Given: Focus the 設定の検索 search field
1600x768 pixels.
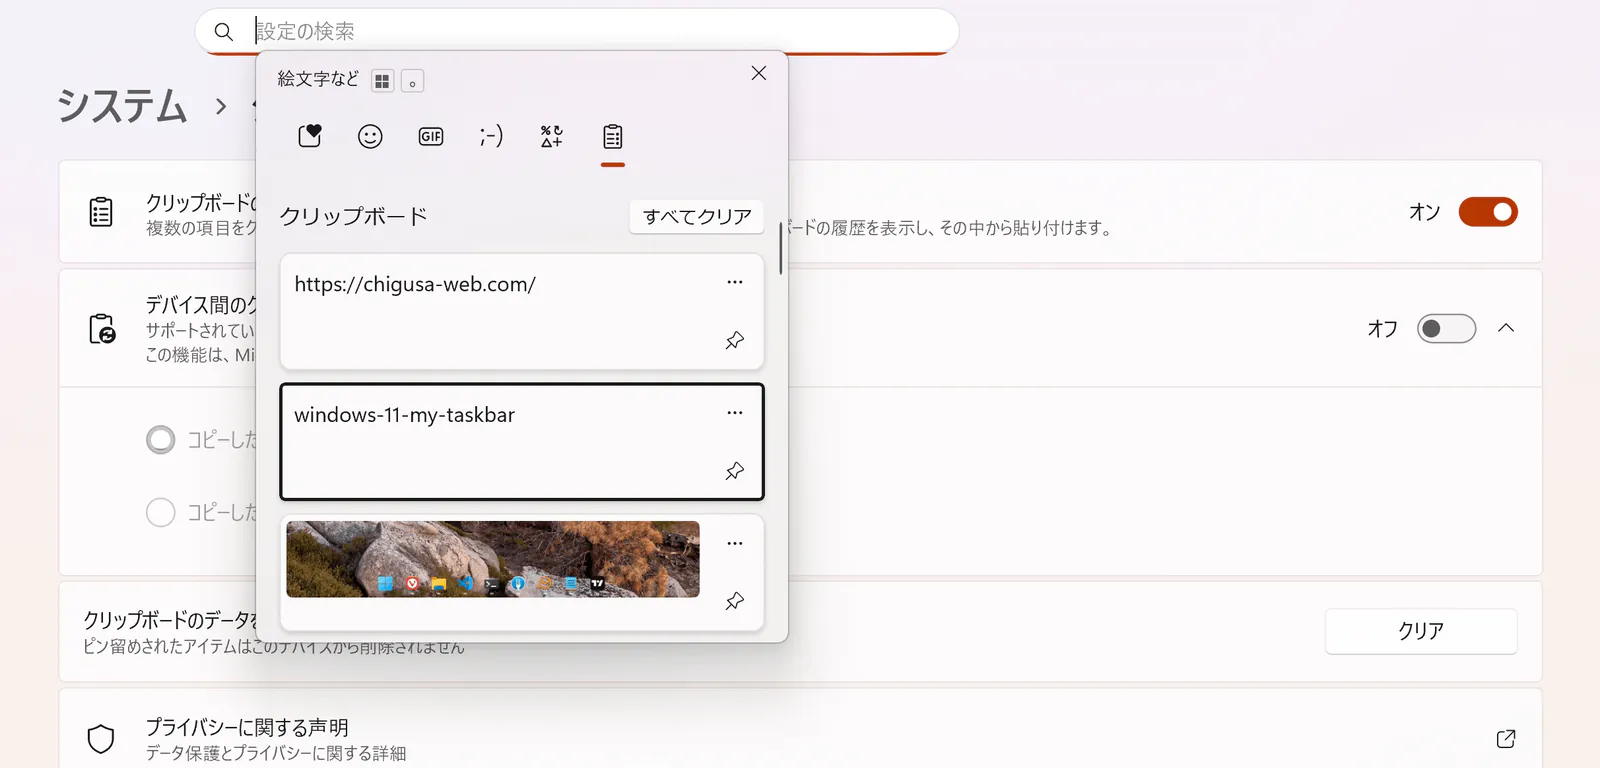Looking at the screenshot, I should tap(577, 31).
